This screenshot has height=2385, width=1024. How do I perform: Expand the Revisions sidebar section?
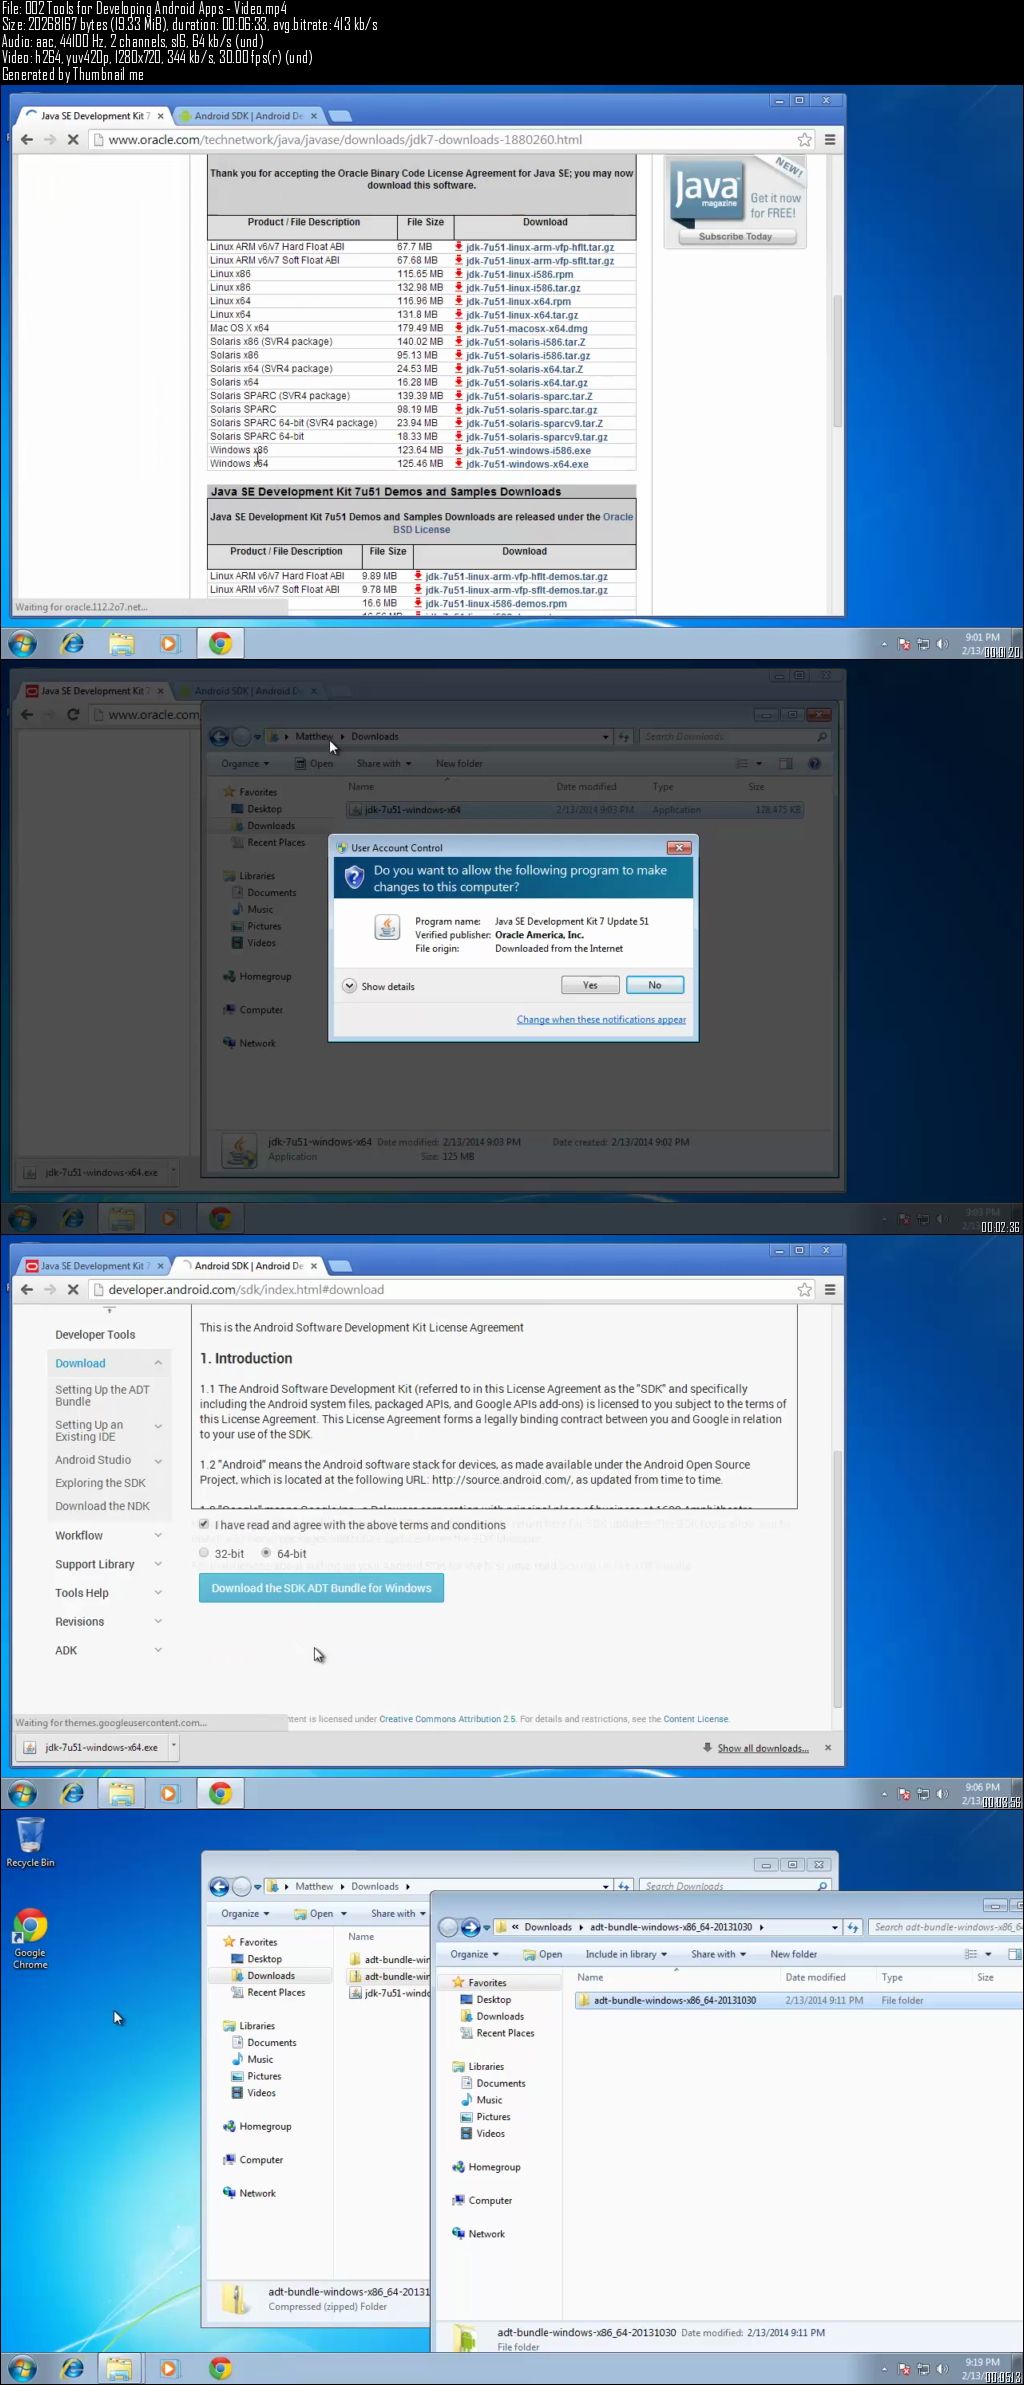(x=108, y=1622)
